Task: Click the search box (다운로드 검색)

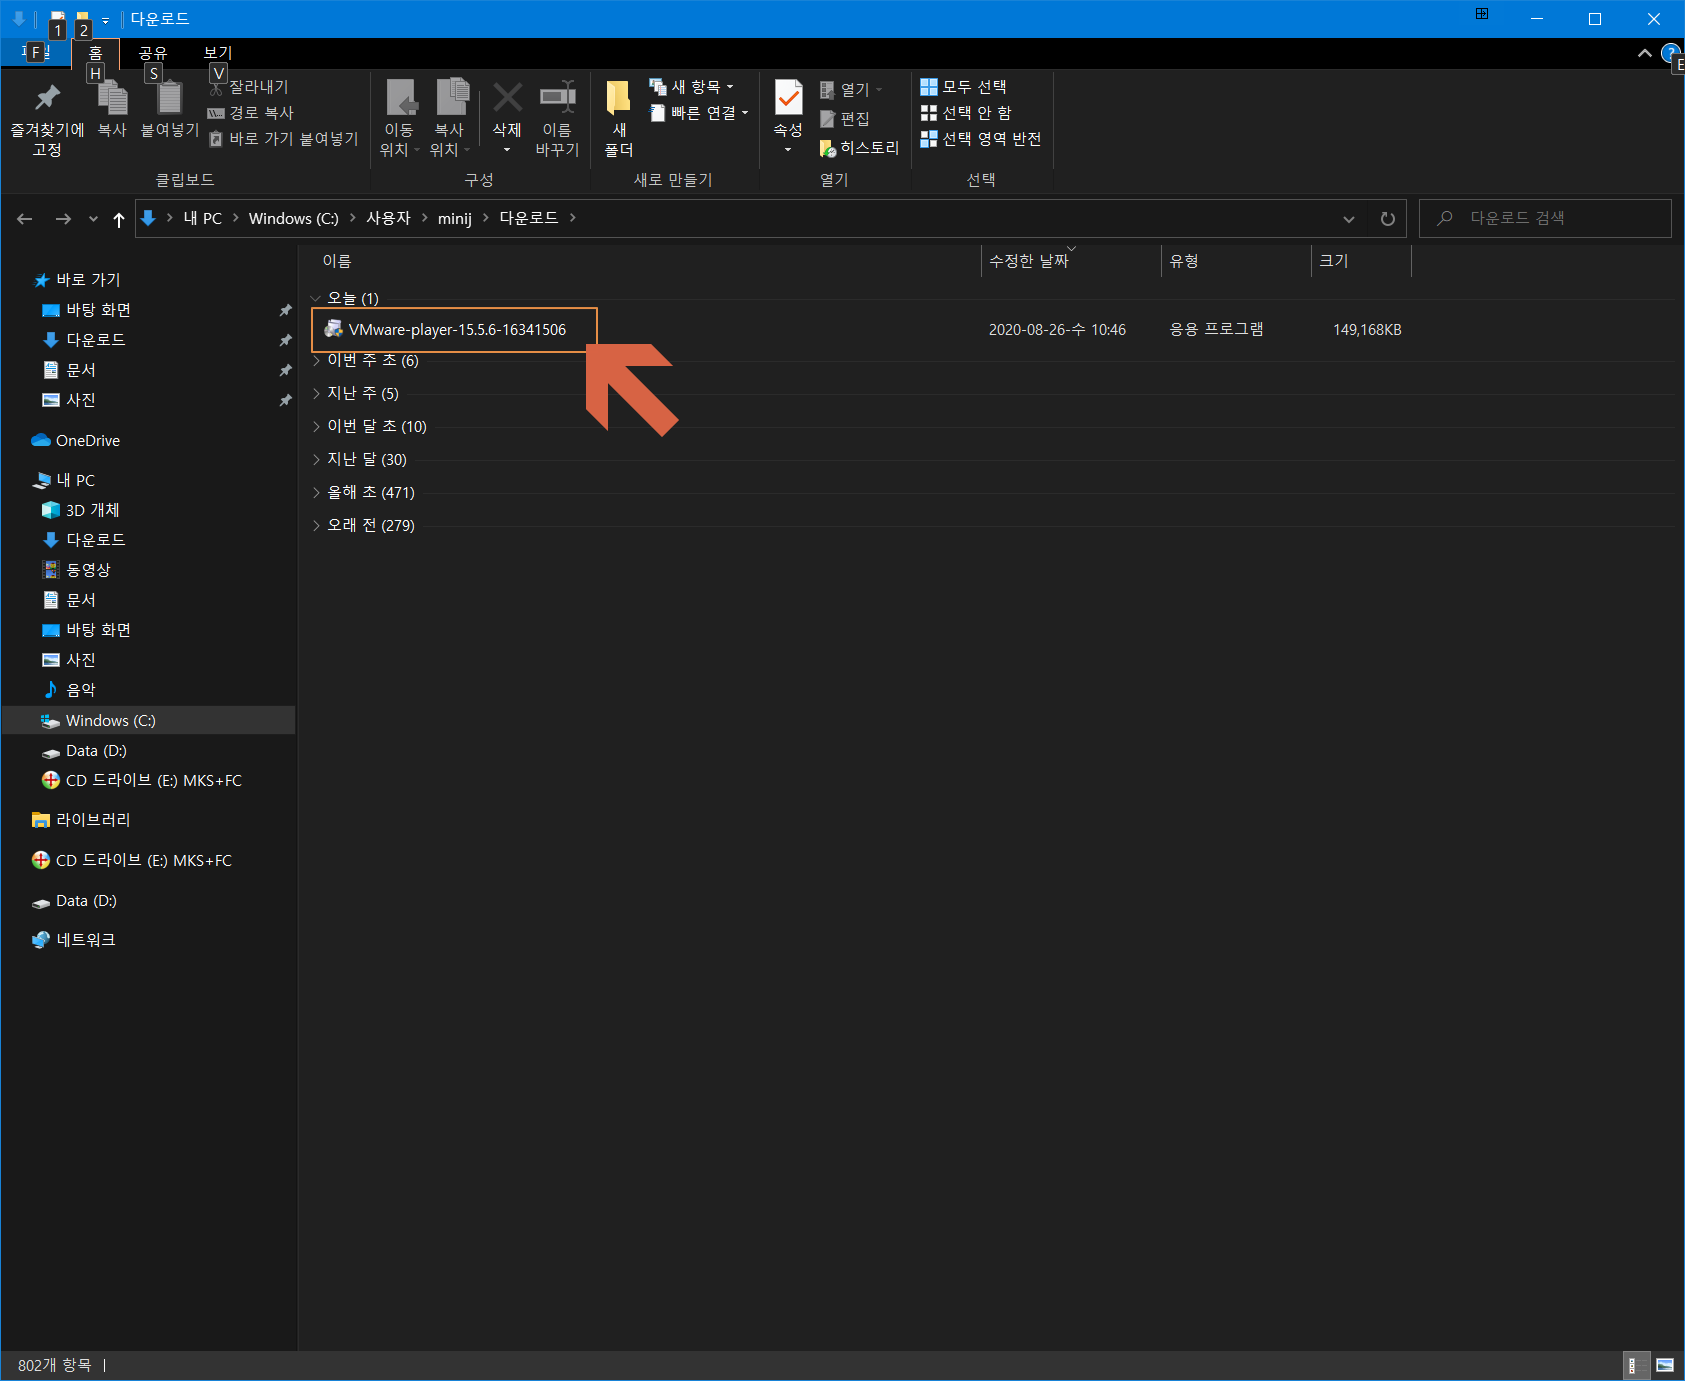Action: (x=1545, y=218)
